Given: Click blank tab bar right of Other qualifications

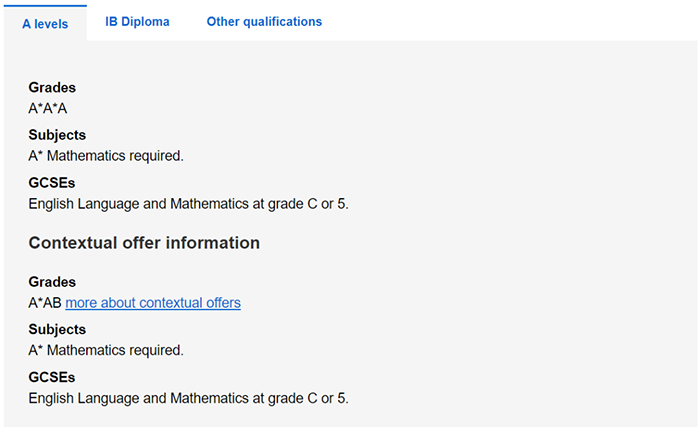Looking at the screenshot, I should tap(510, 22).
